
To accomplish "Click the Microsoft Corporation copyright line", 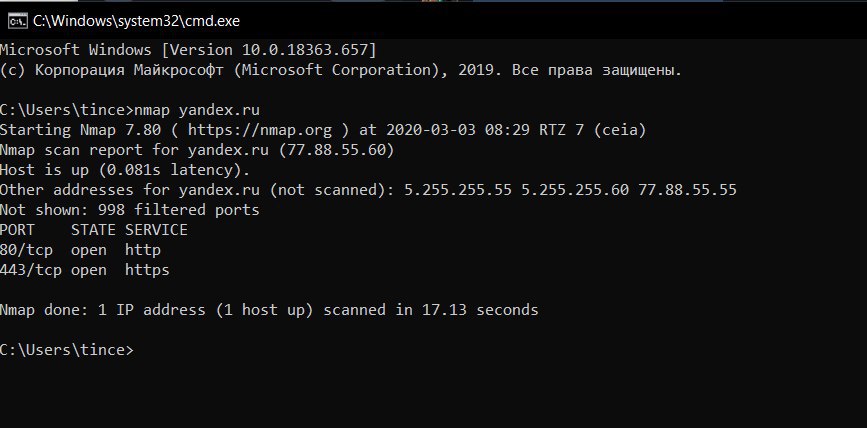I will (x=341, y=70).
